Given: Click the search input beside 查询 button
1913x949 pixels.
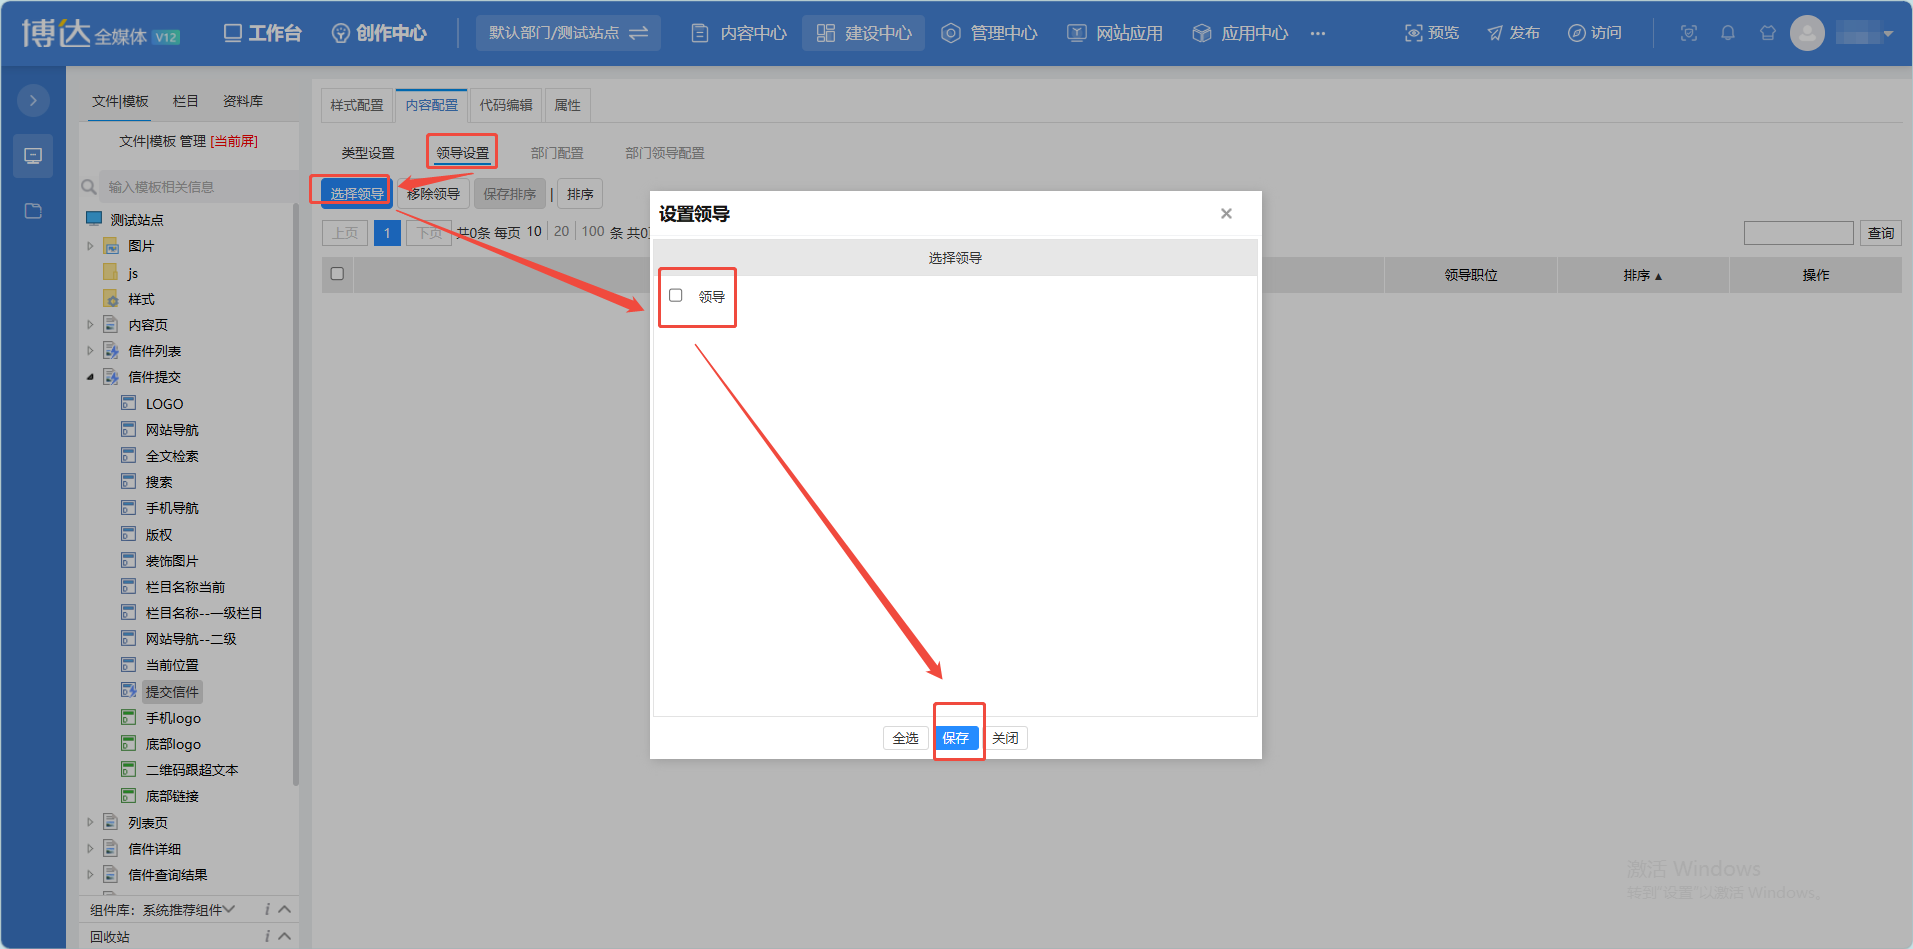Looking at the screenshot, I should pyautogui.click(x=1798, y=233).
